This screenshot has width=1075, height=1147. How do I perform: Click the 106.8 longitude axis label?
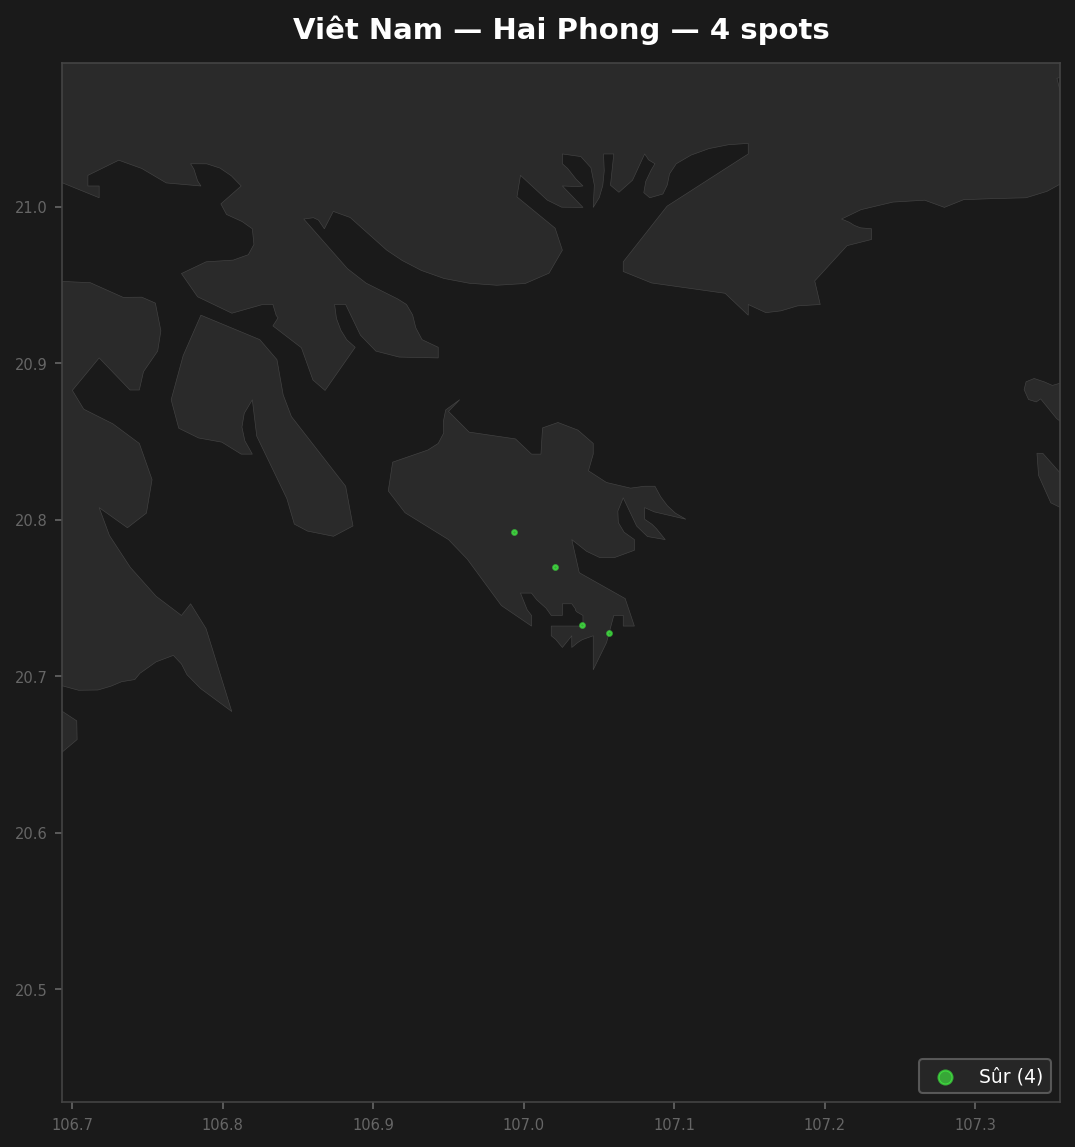point(222,1124)
